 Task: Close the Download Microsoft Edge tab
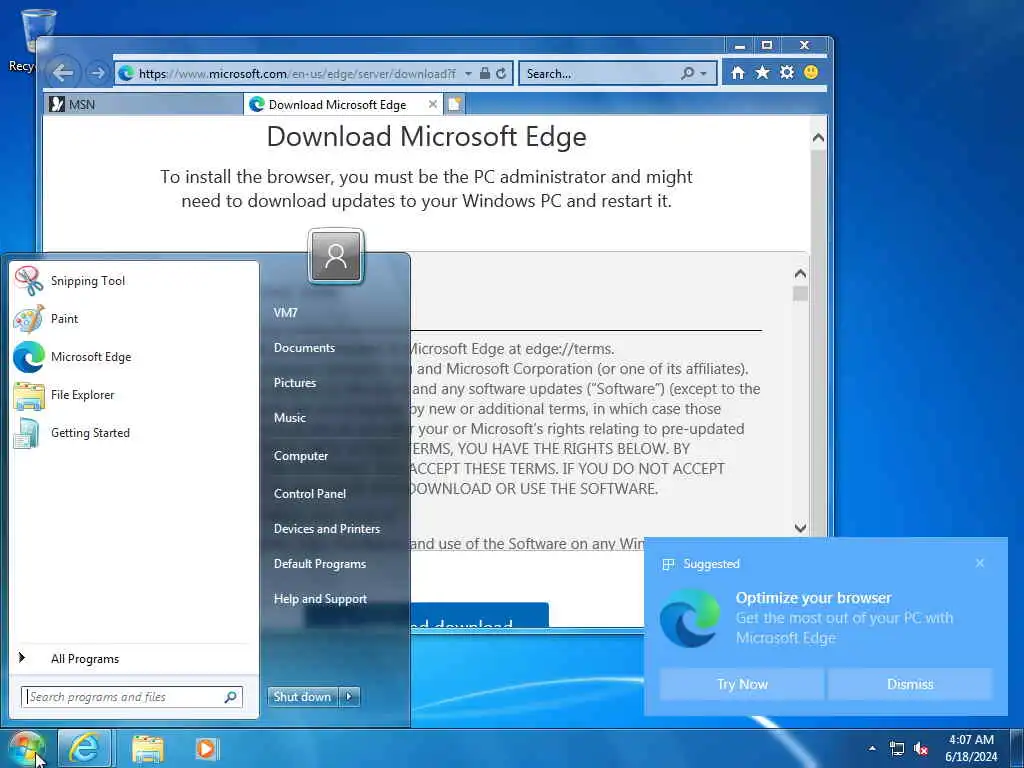coord(432,104)
